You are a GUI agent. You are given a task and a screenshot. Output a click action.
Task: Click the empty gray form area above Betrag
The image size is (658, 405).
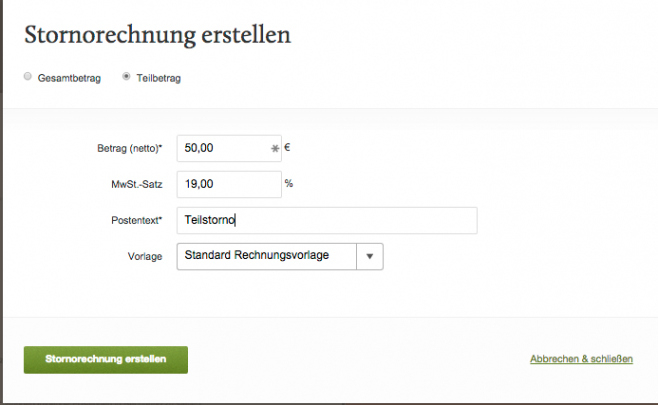[x=330, y=122]
